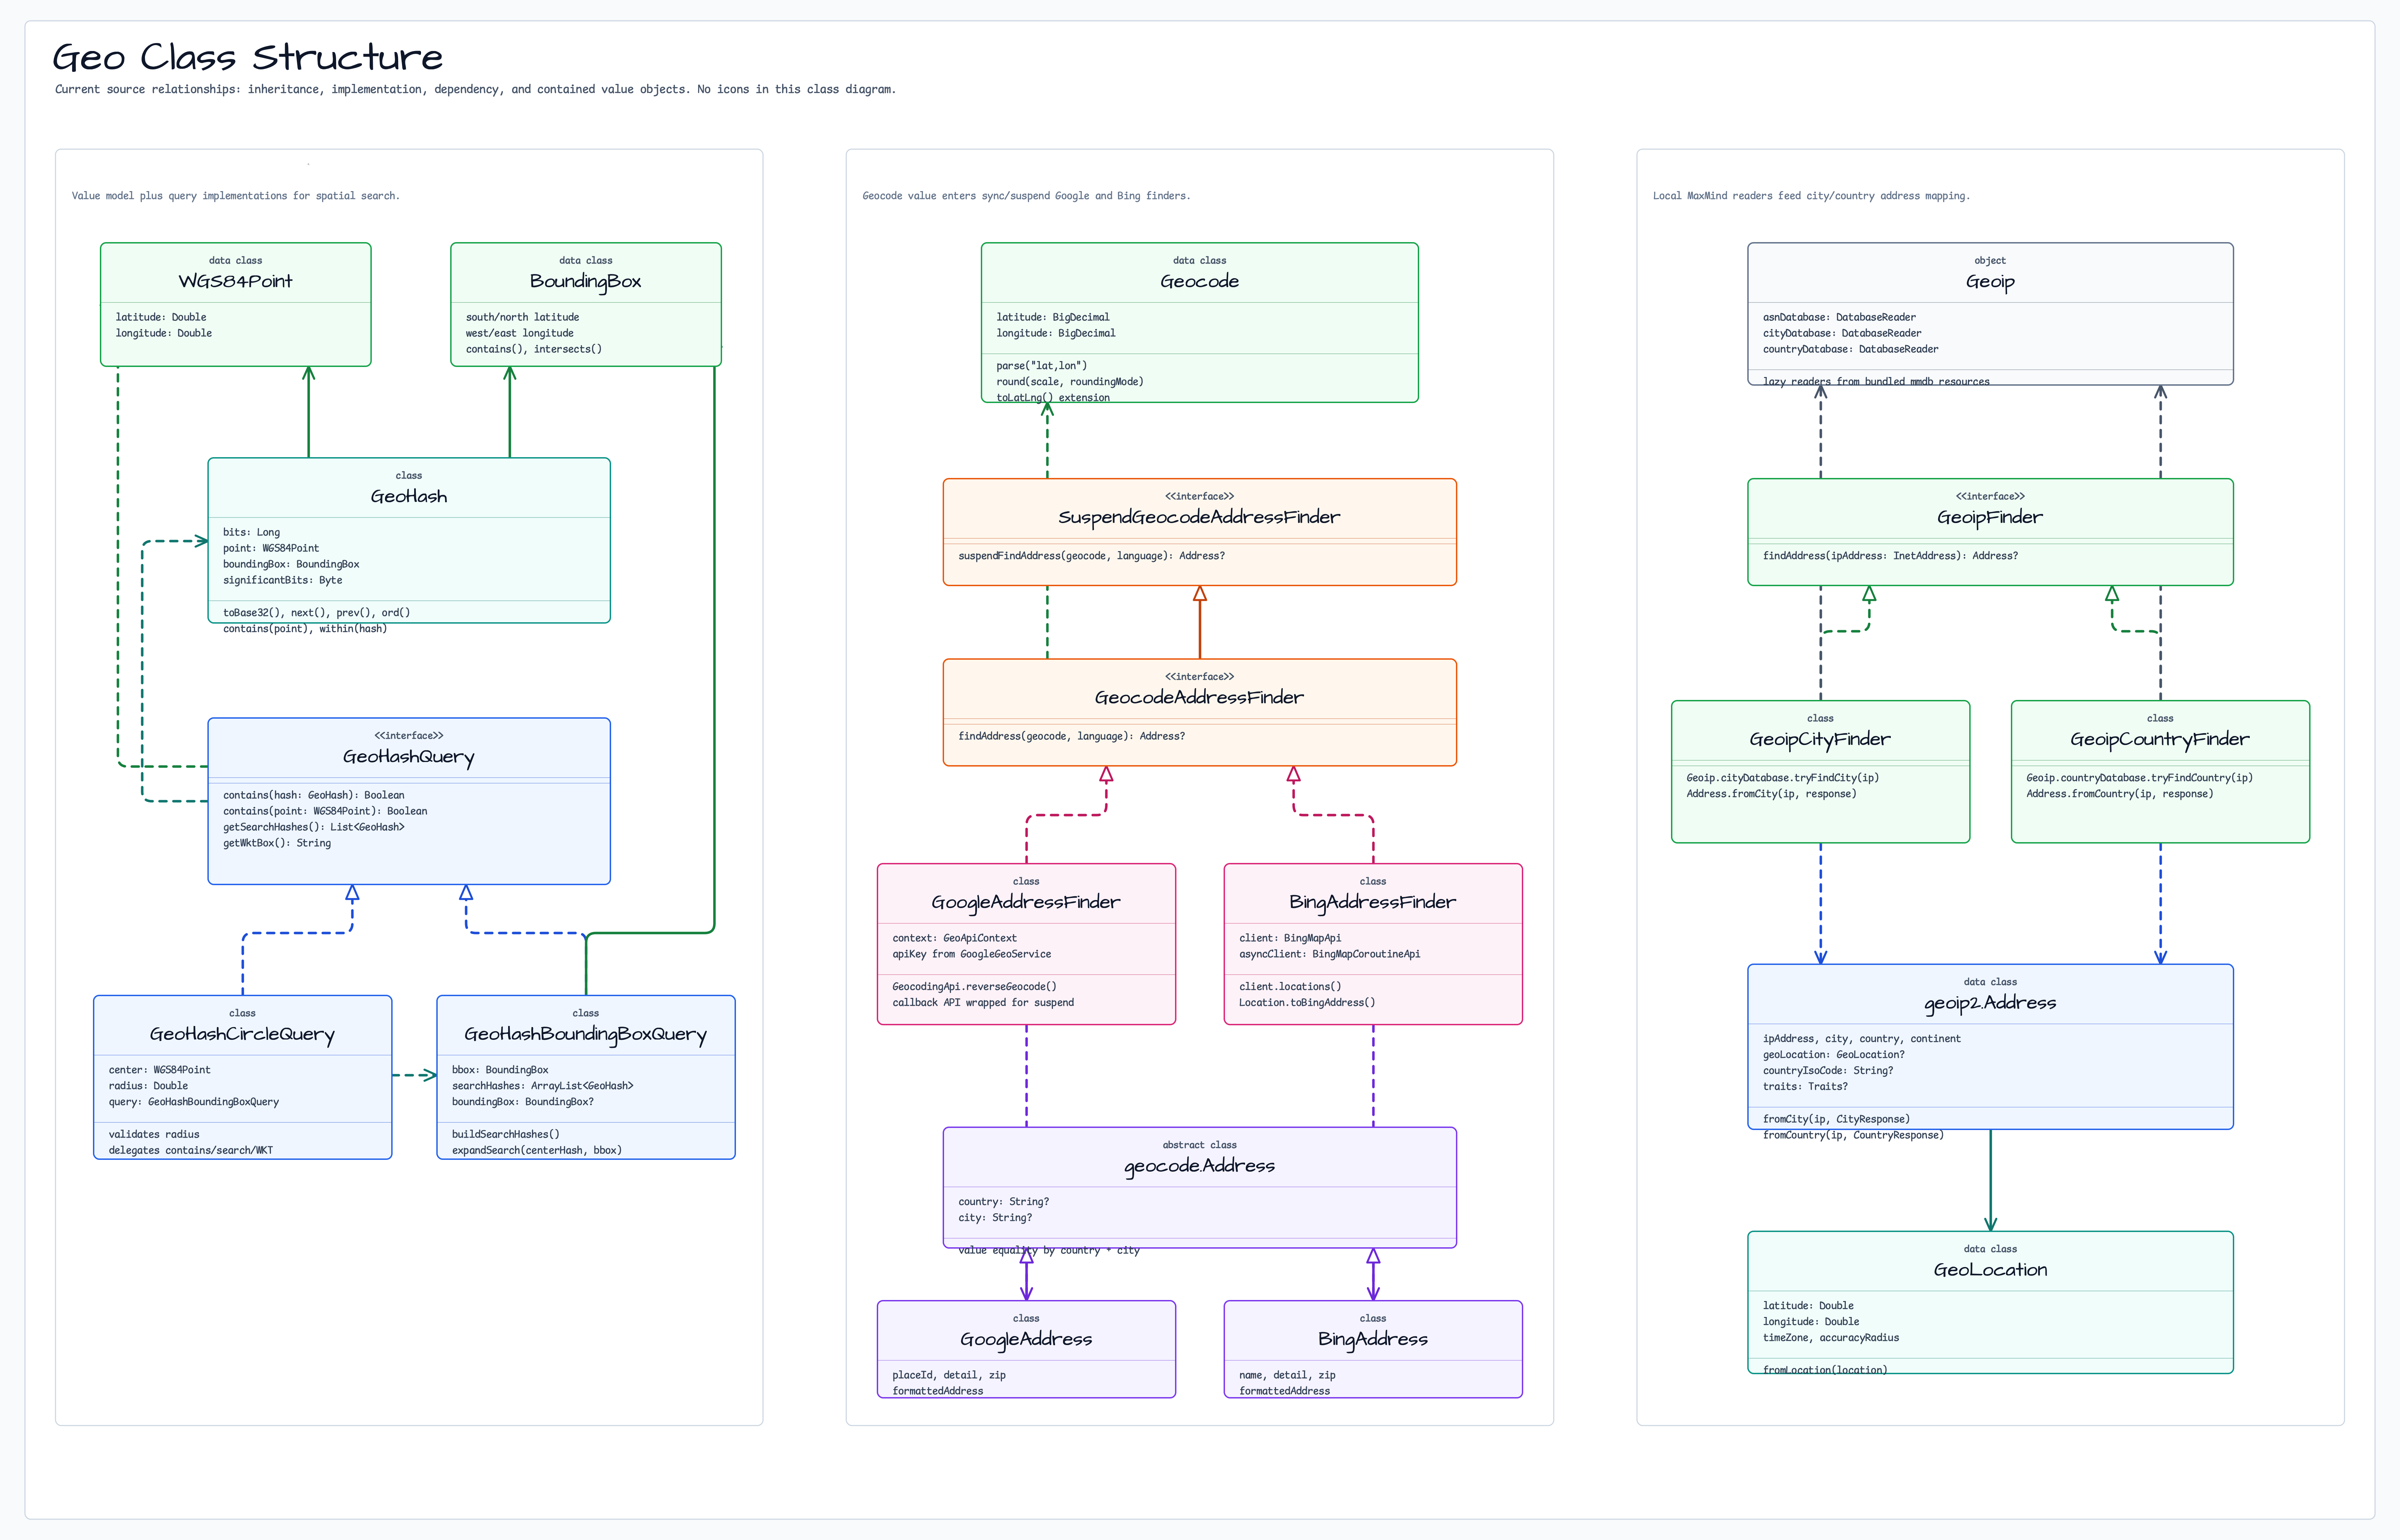This screenshot has height=1540, width=2400.
Task: Click 'Address.fromCountry(ip, response)' line
Action: point(2120,794)
